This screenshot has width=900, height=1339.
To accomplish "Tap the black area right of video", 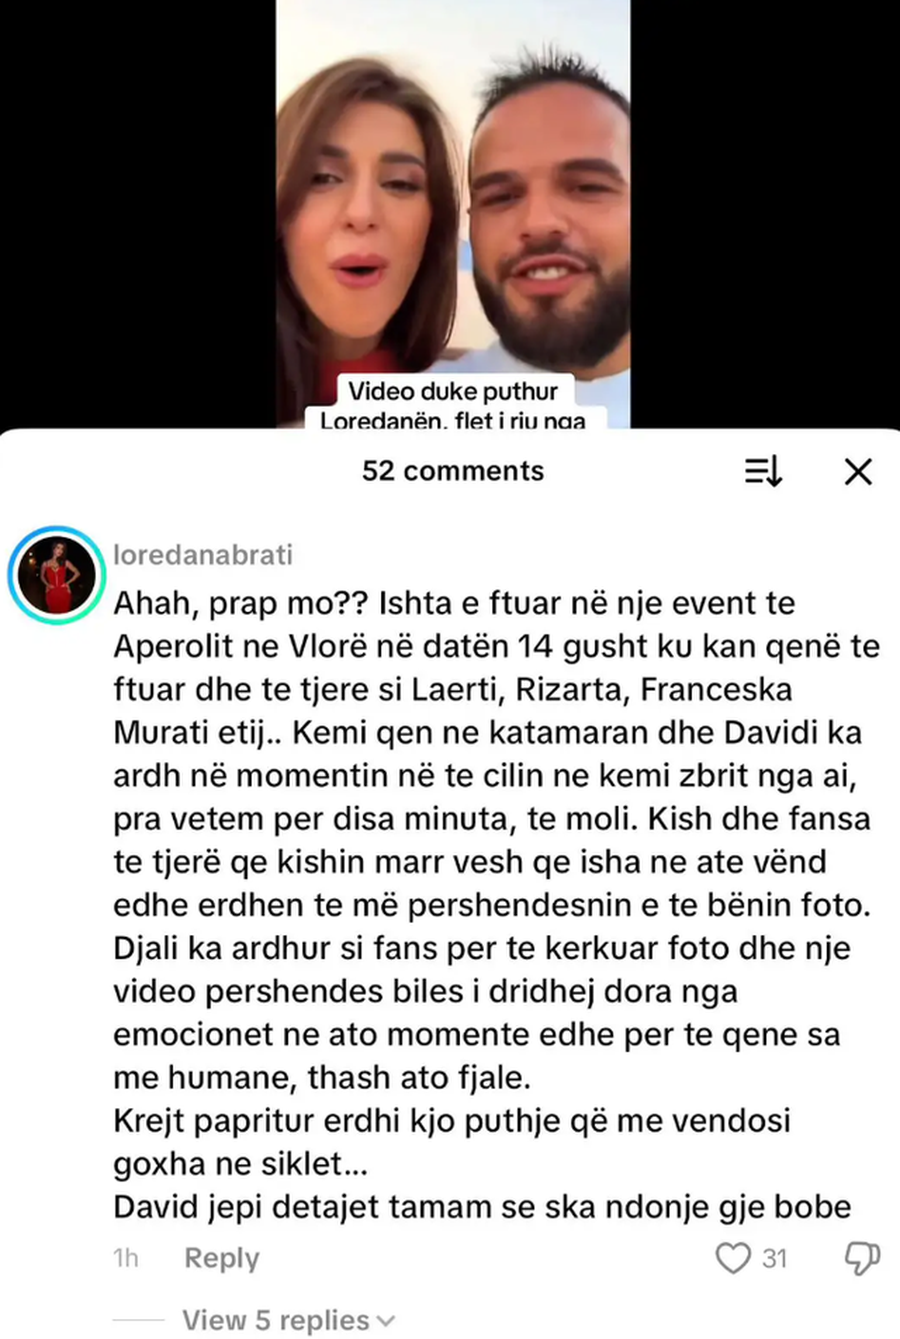I will [765, 214].
